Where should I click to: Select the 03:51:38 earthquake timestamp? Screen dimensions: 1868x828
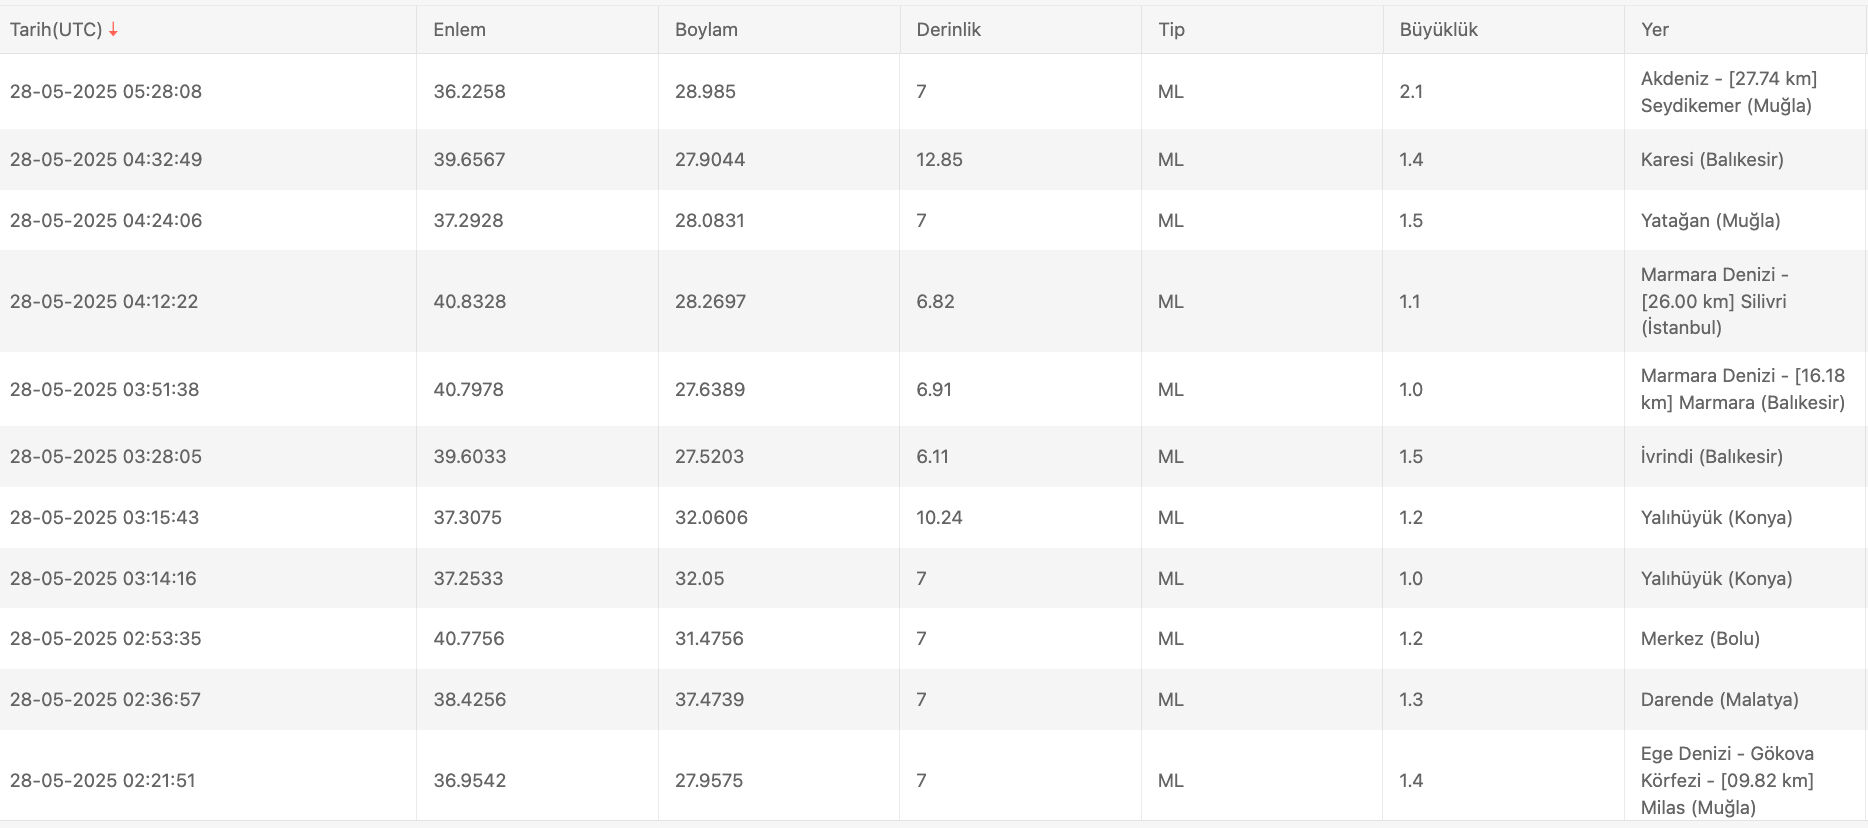pos(105,390)
